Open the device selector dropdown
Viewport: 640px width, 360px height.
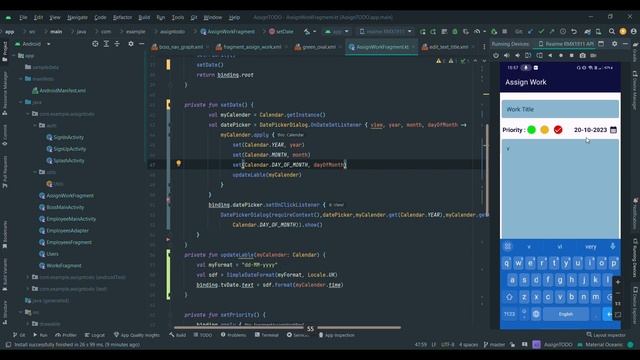click(x=386, y=31)
